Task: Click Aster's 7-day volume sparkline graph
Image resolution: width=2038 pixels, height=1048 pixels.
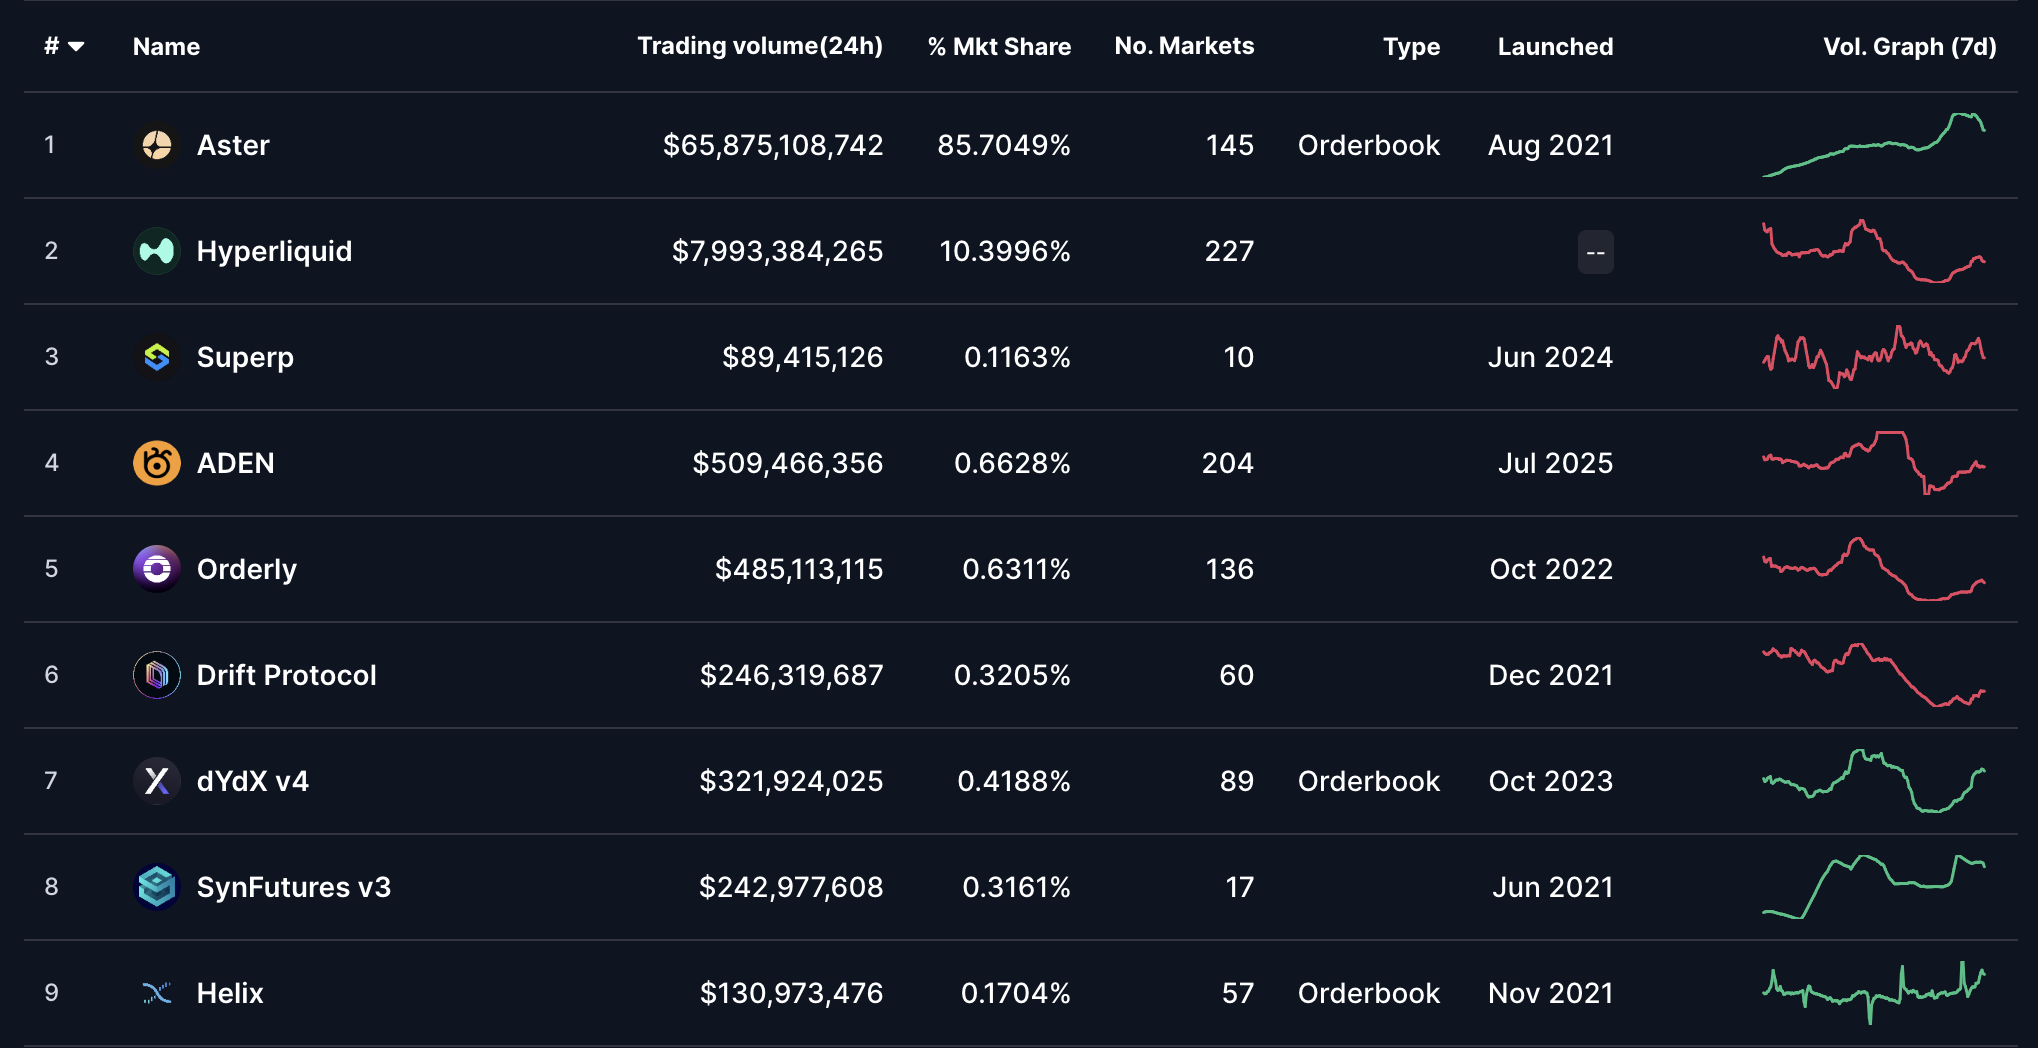Action: (x=1875, y=145)
